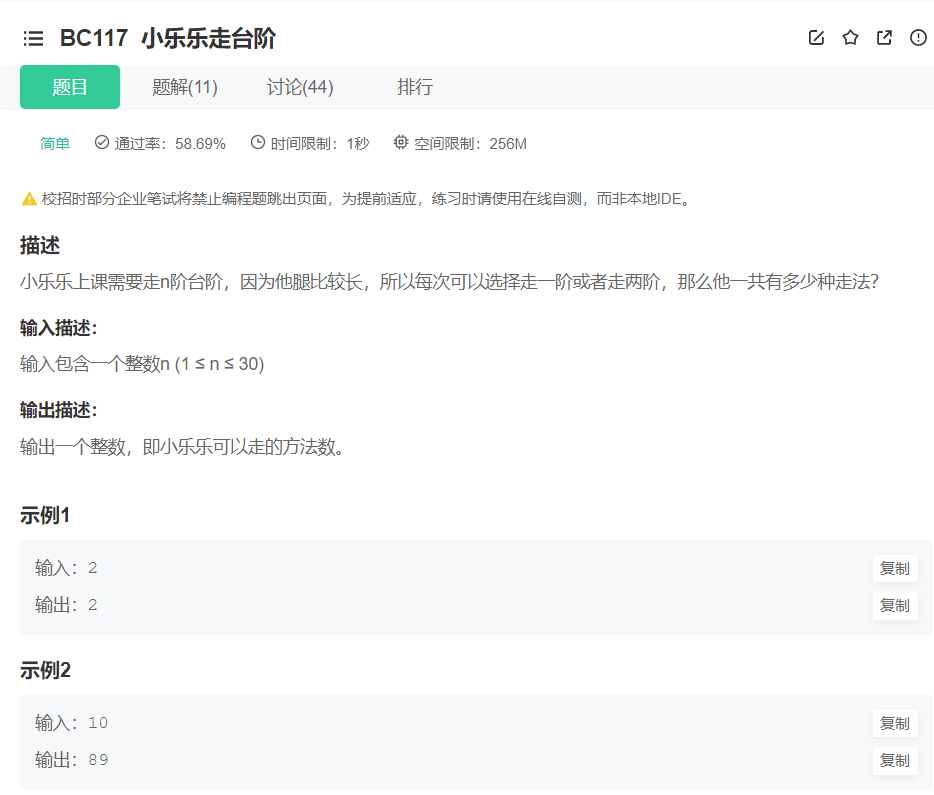Open the 讨论(44) tab
Image resolution: width=934 pixels, height=795 pixels.
[300, 87]
